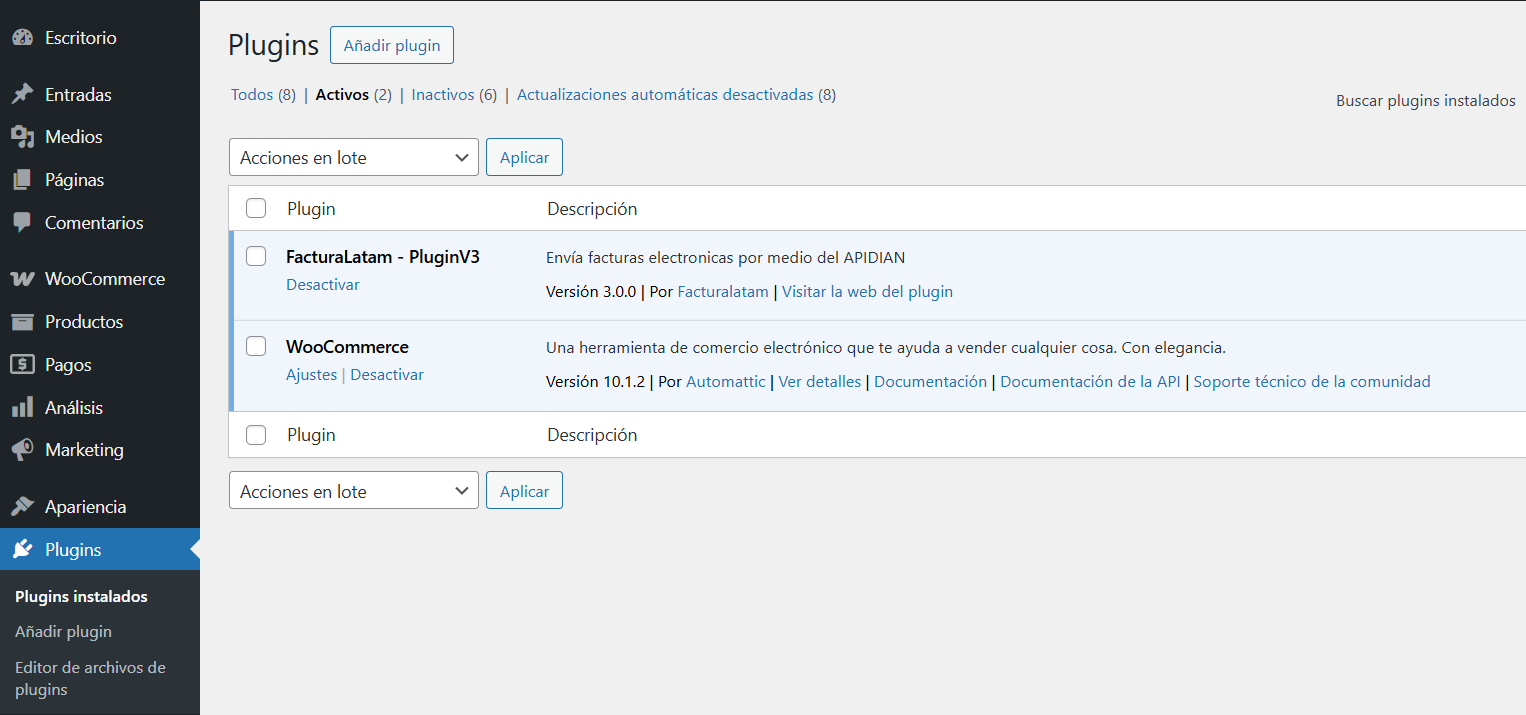
Task: Click the Comentarios speech bubble icon
Action: pyautogui.click(x=22, y=223)
